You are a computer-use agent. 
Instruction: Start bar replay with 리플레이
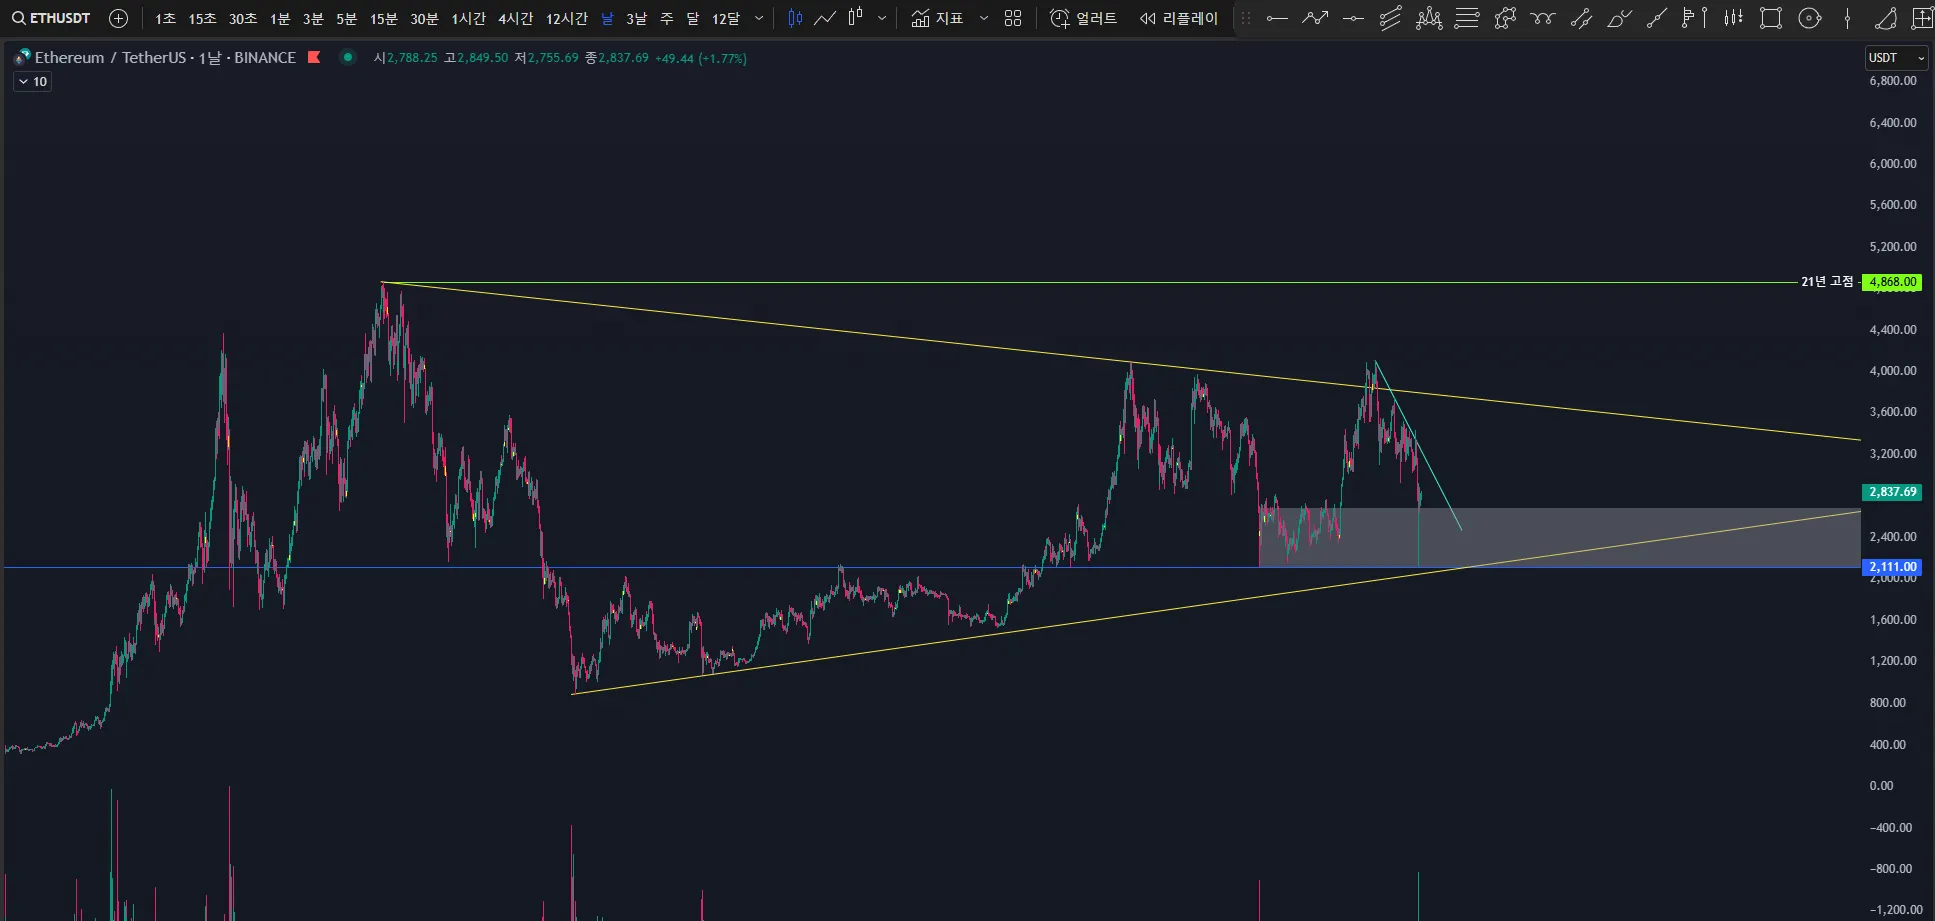coord(1179,18)
